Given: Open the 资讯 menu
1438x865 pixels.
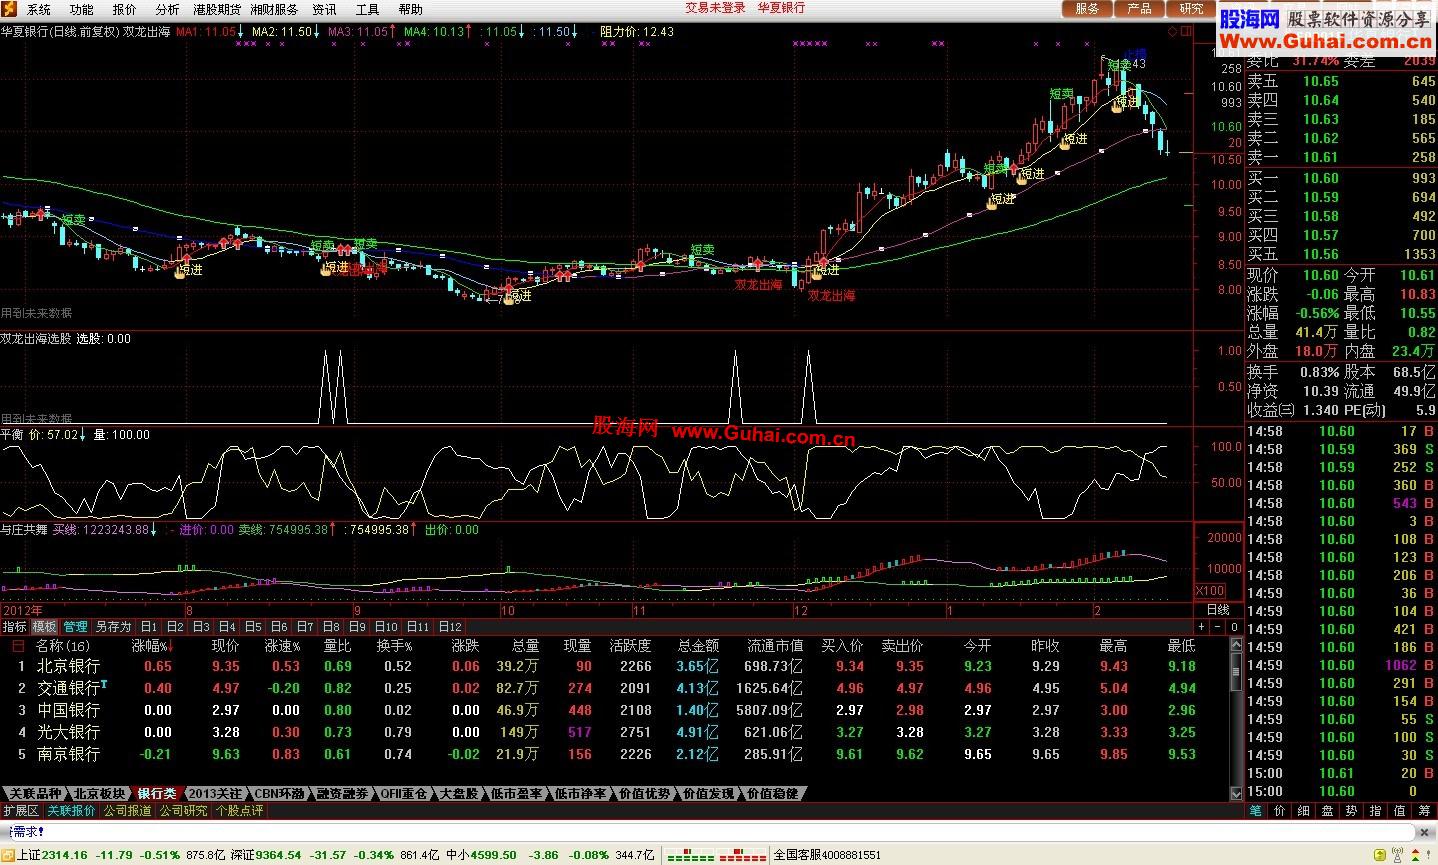Looking at the screenshot, I should point(324,9).
